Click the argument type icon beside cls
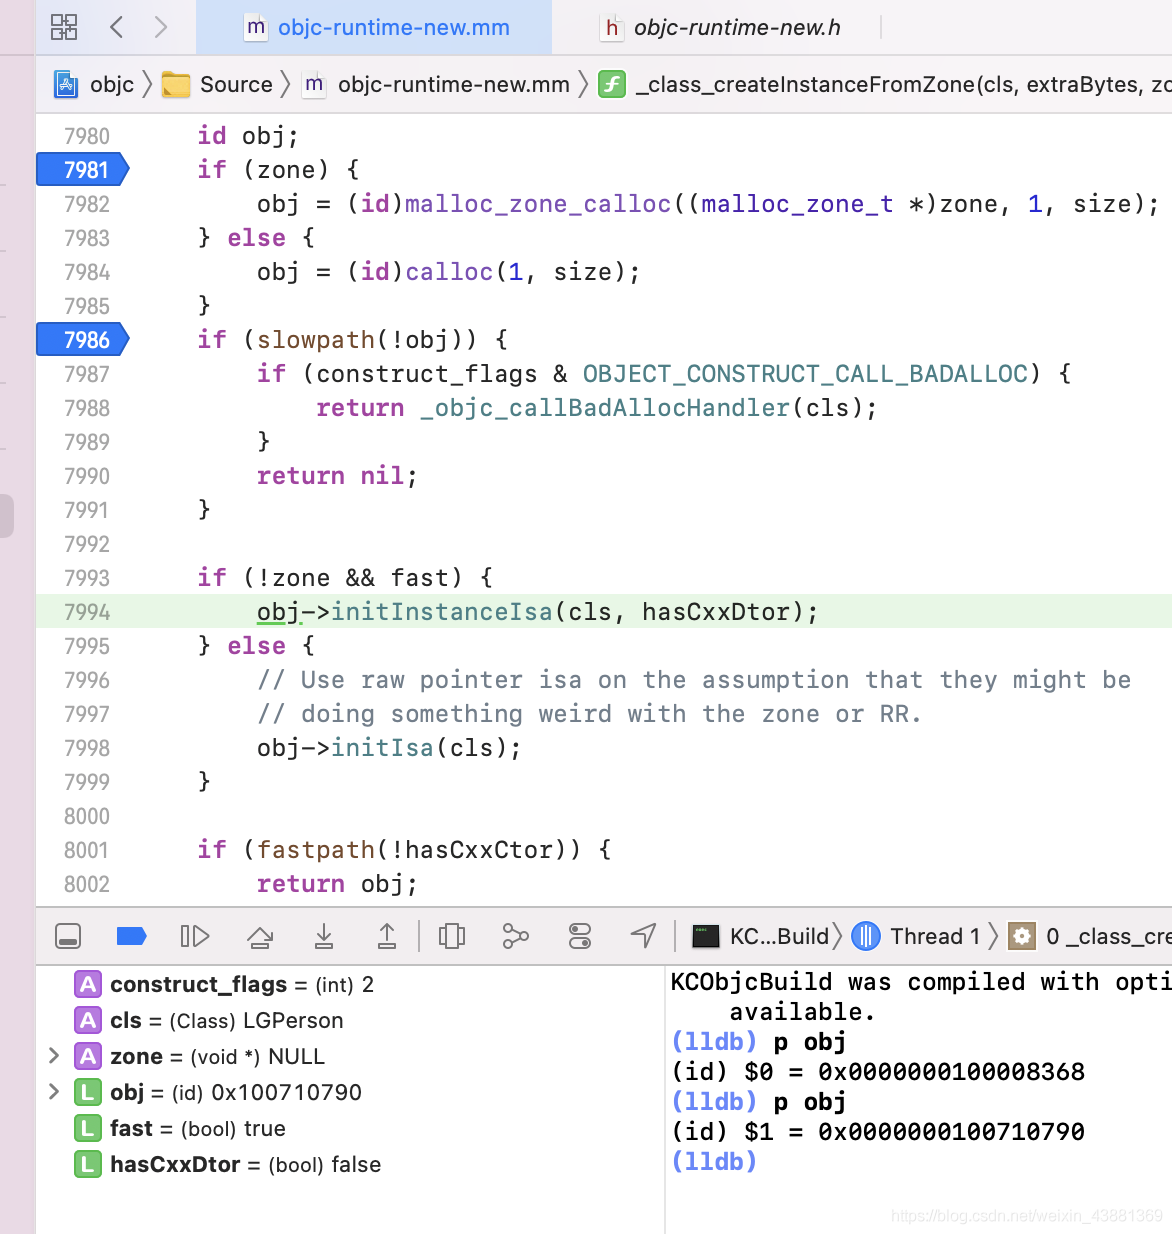Viewport: 1172px width, 1234px height. point(88,1021)
